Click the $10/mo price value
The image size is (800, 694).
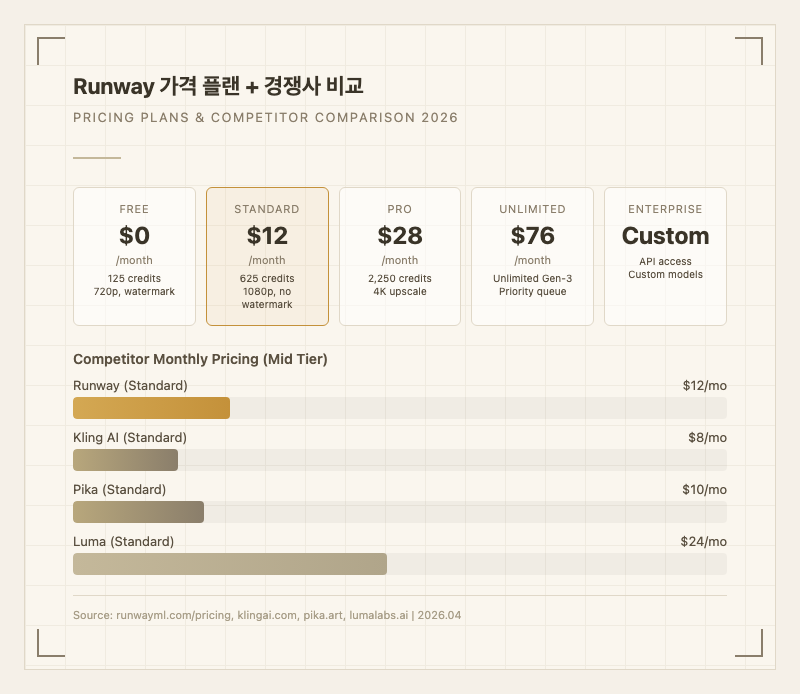[704, 490]
